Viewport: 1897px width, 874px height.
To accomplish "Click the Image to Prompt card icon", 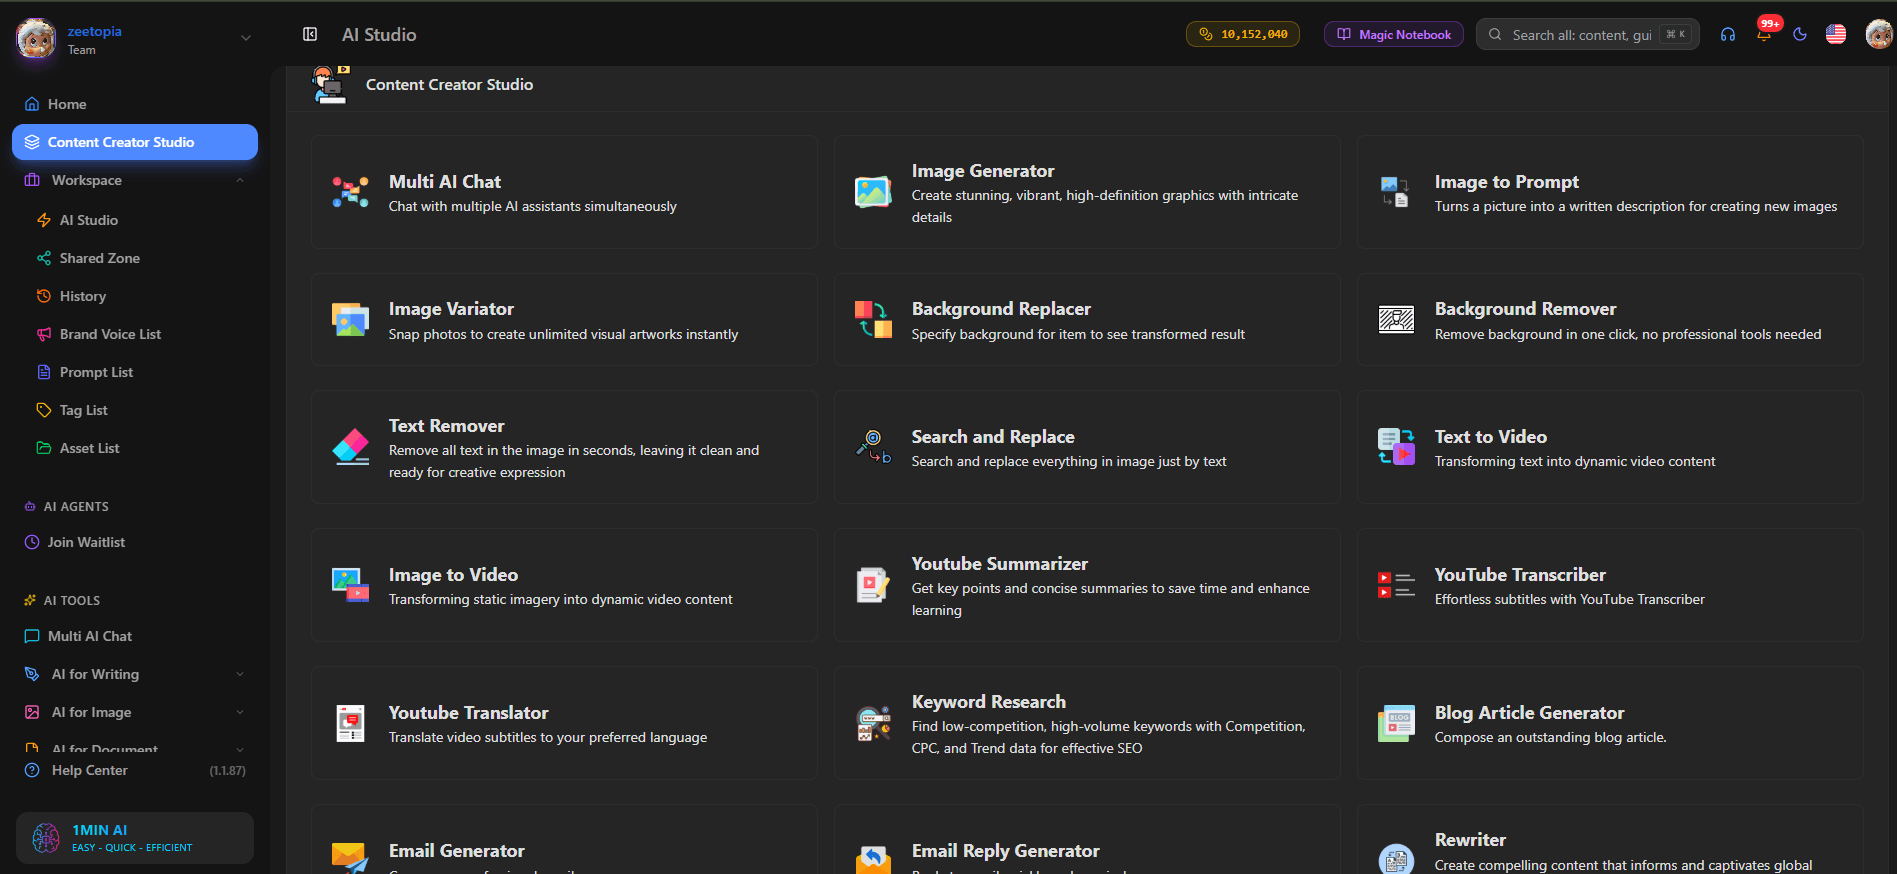I will (1396, 192).
